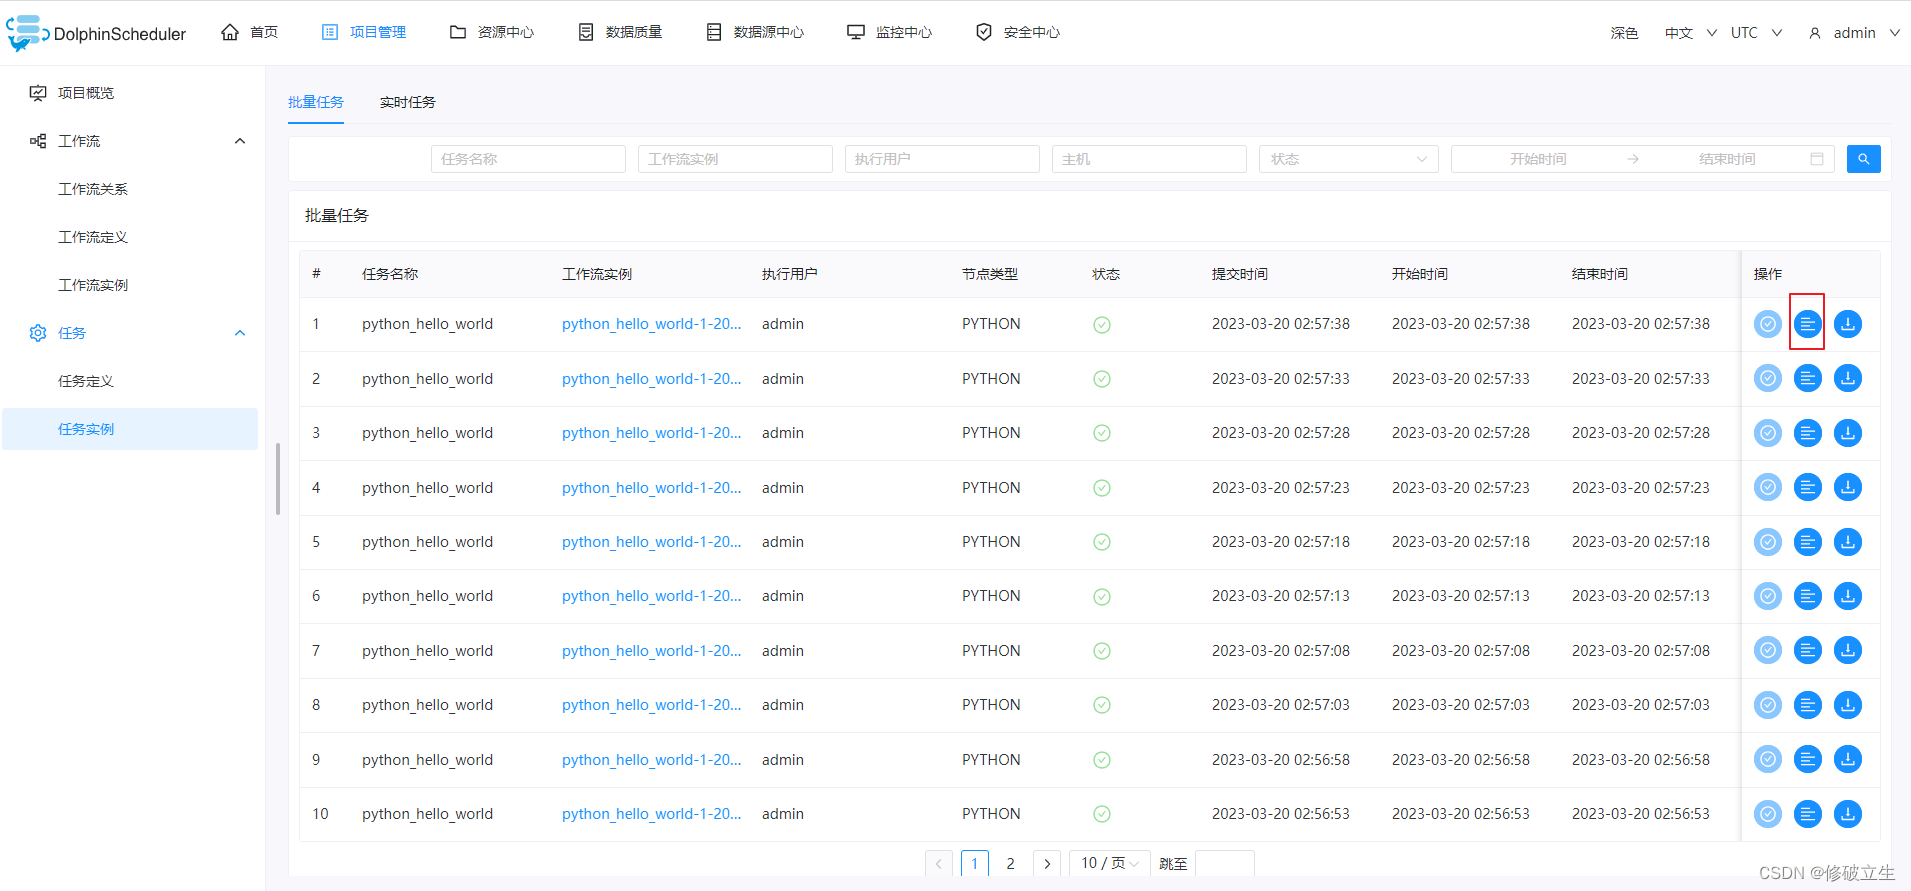1911x891 pixels.
Task: Open 数据质量 menu
Action: click(620, 33)
